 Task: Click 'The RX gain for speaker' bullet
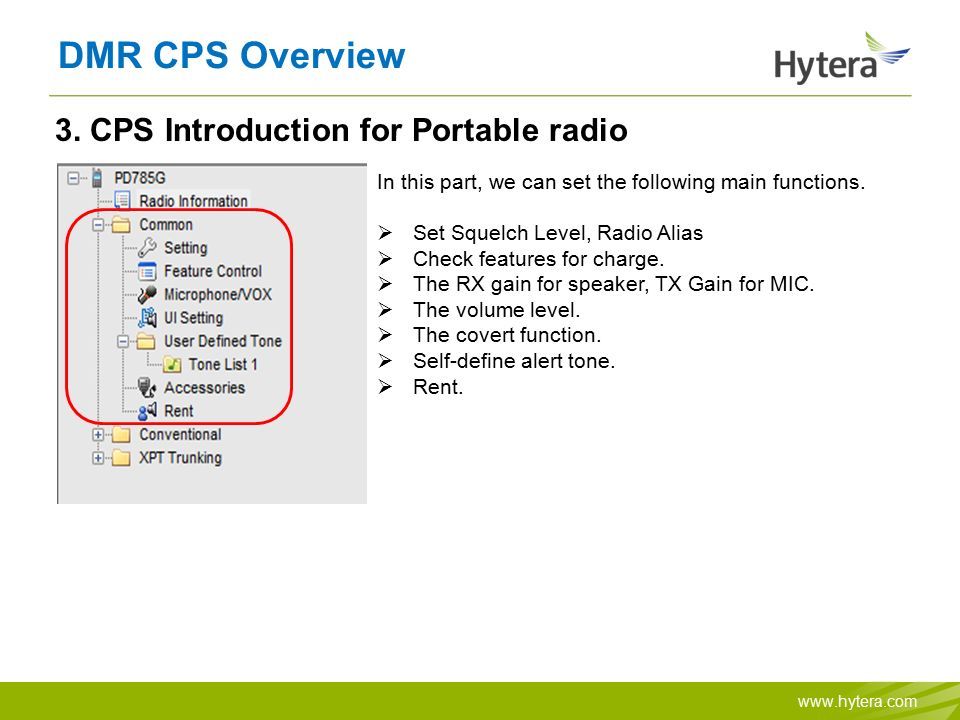[x=613, y=284]
